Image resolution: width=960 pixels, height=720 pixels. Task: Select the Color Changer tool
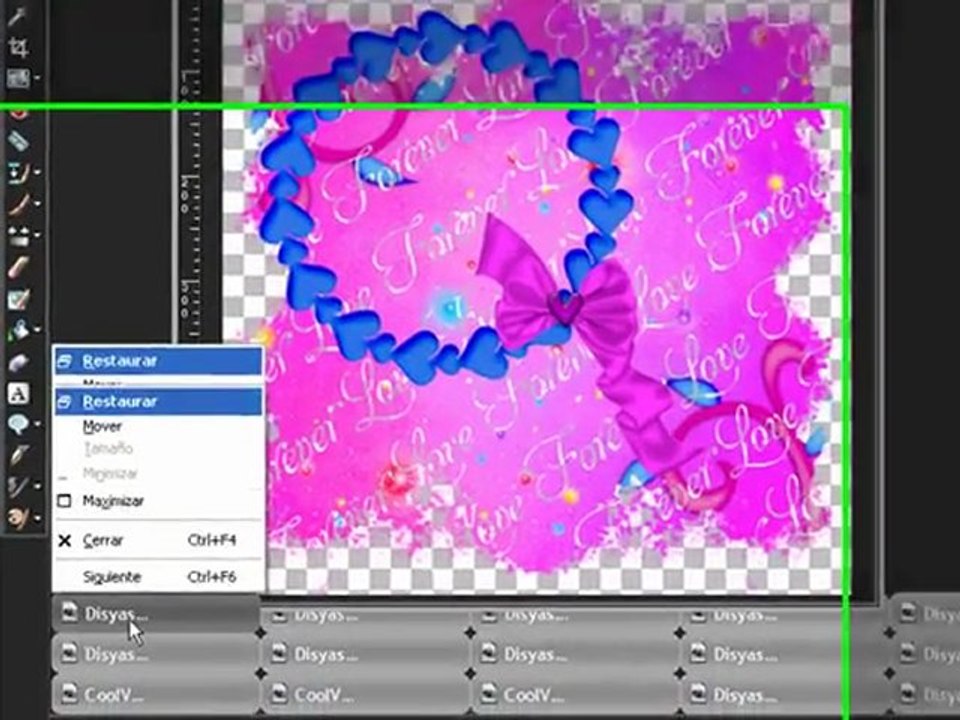[18, 362]
